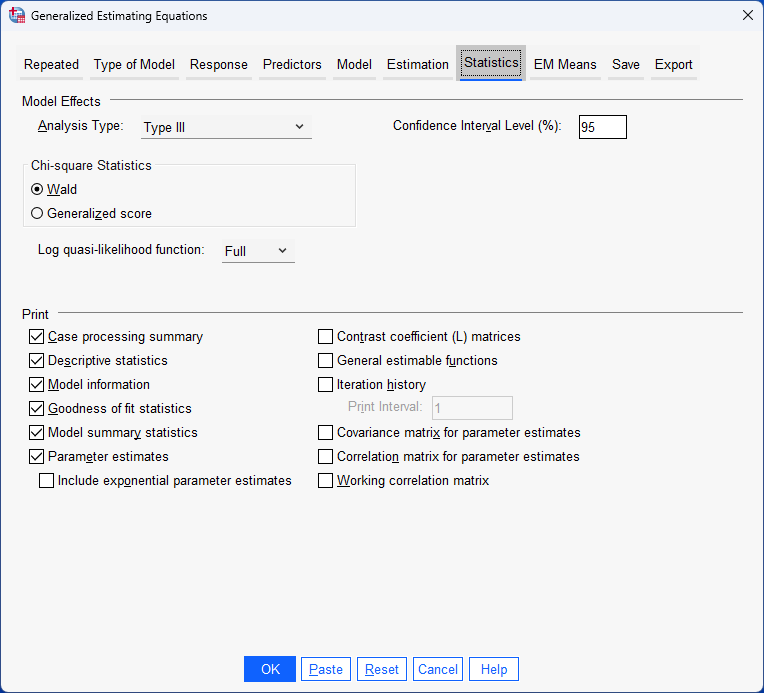Enable Working correlation matrix printing
This screenshot has width=764, height=693.
point(326,481)
